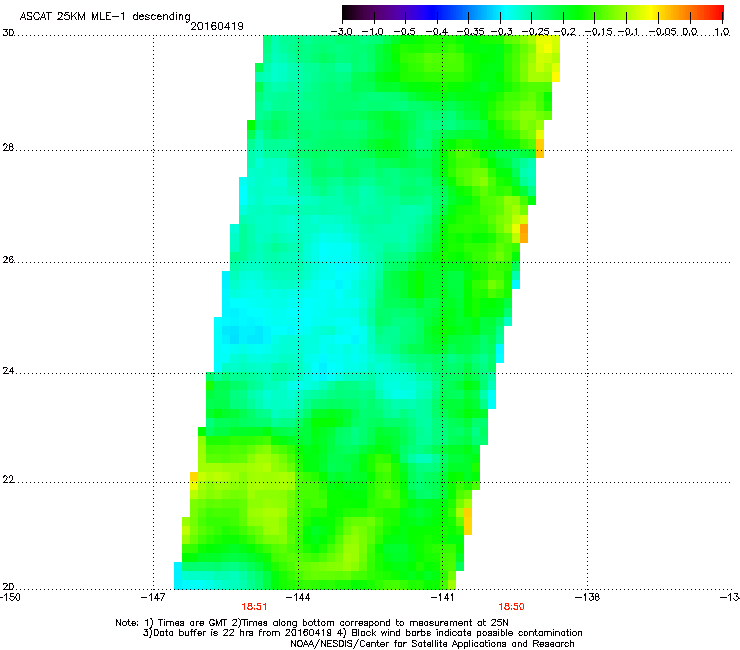Click the latitude label 28
Image resolution: width=740 pixels, height=650 pixels.
(x=8, y=148)
